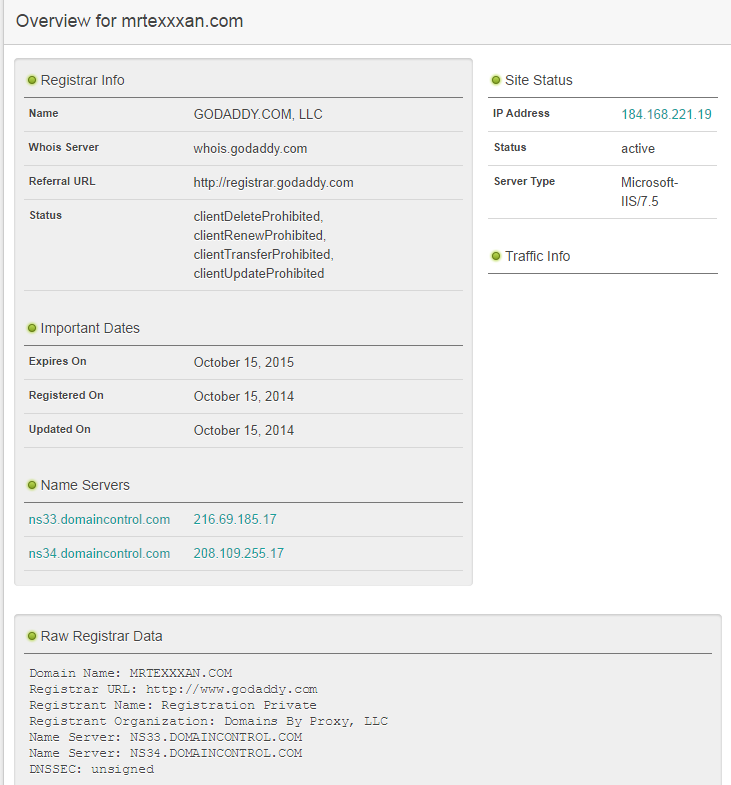This screenshot has height=785, width=731.
Task: Click the green bullet beside Traffic Info
Action: coord(495,256)
